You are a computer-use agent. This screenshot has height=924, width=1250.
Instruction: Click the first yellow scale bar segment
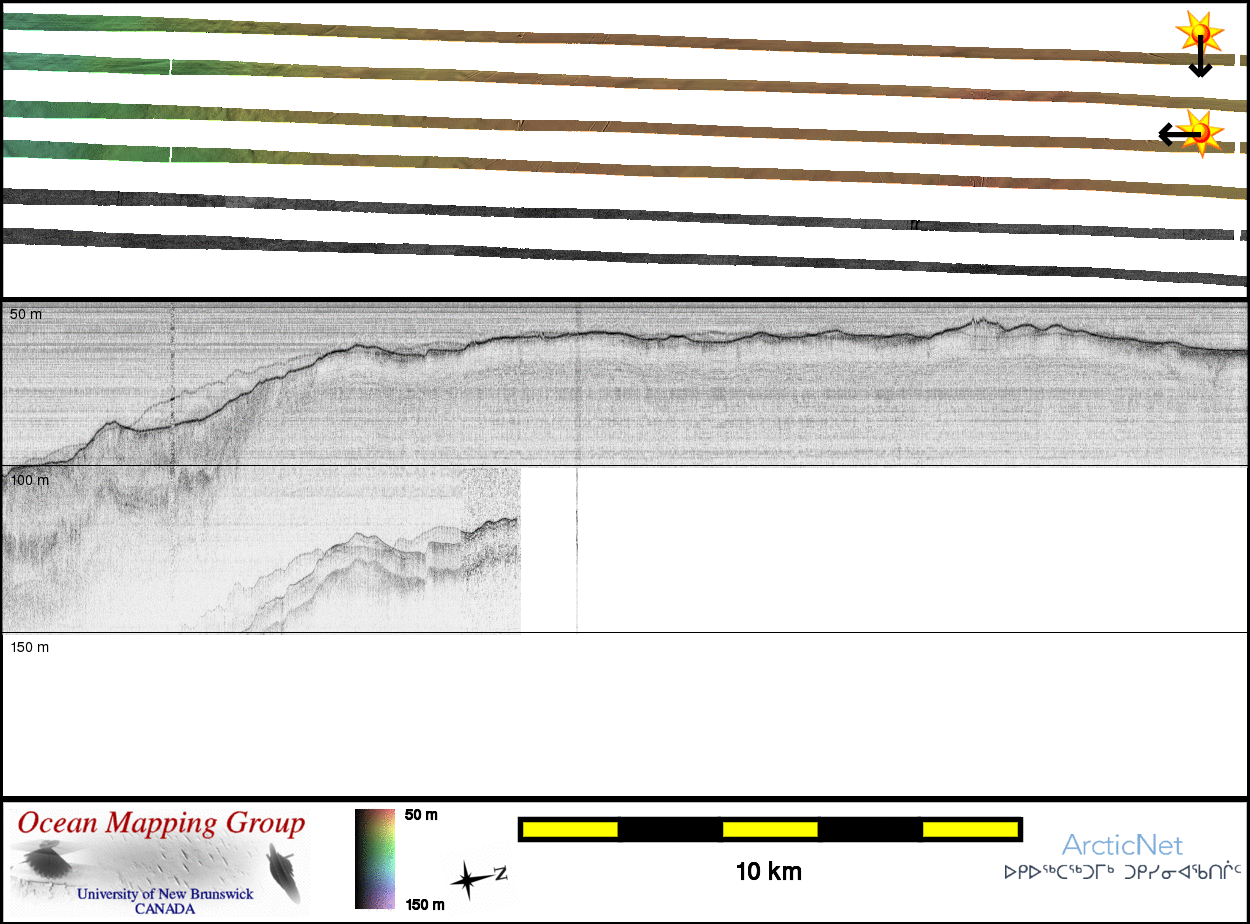click(570, 829)
